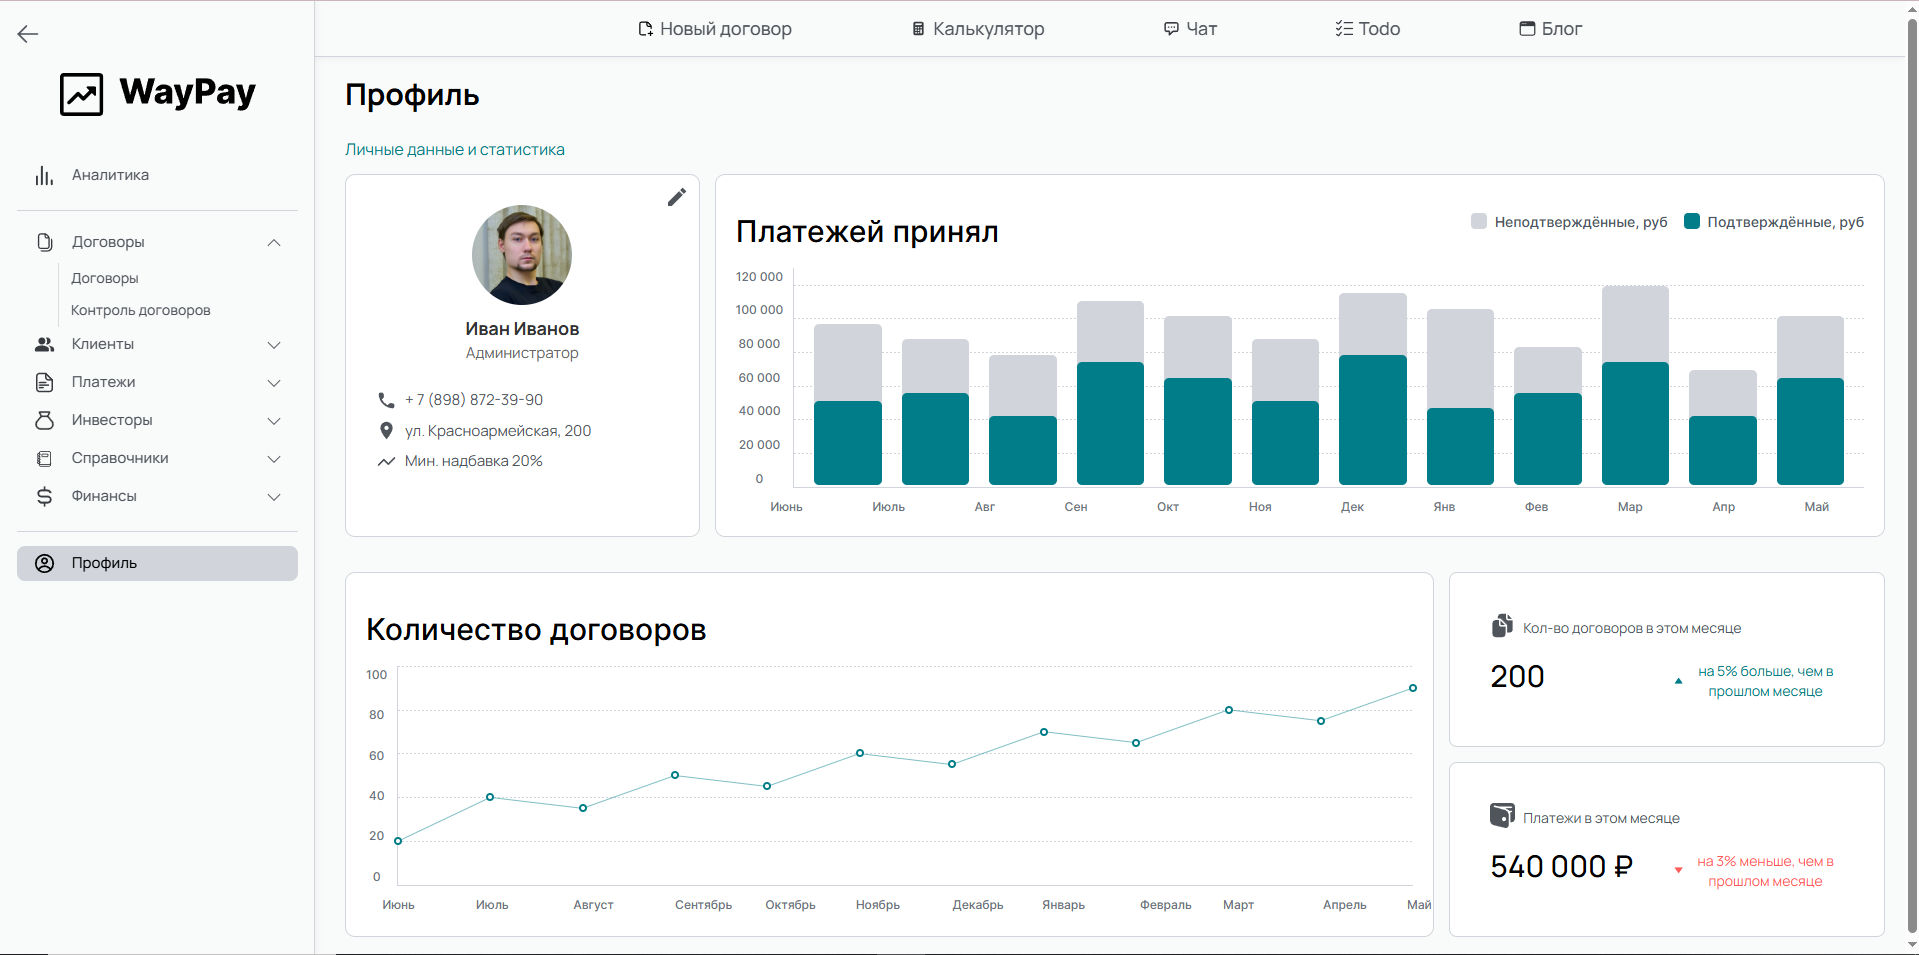Image resolution: width=1919 pixels, height=955 pixels.
Task: Click the Профиль user circle icon
Action: pos(44,563)
